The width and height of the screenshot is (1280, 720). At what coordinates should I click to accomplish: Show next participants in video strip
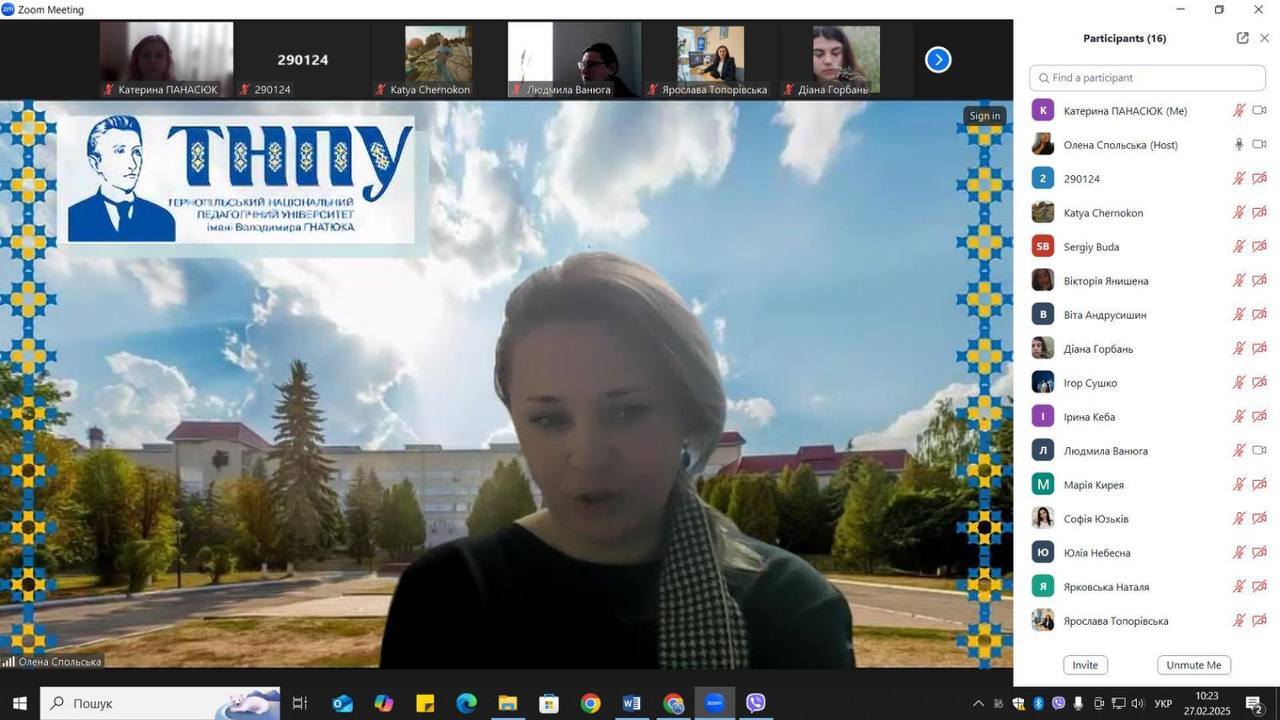coord(937,60)
